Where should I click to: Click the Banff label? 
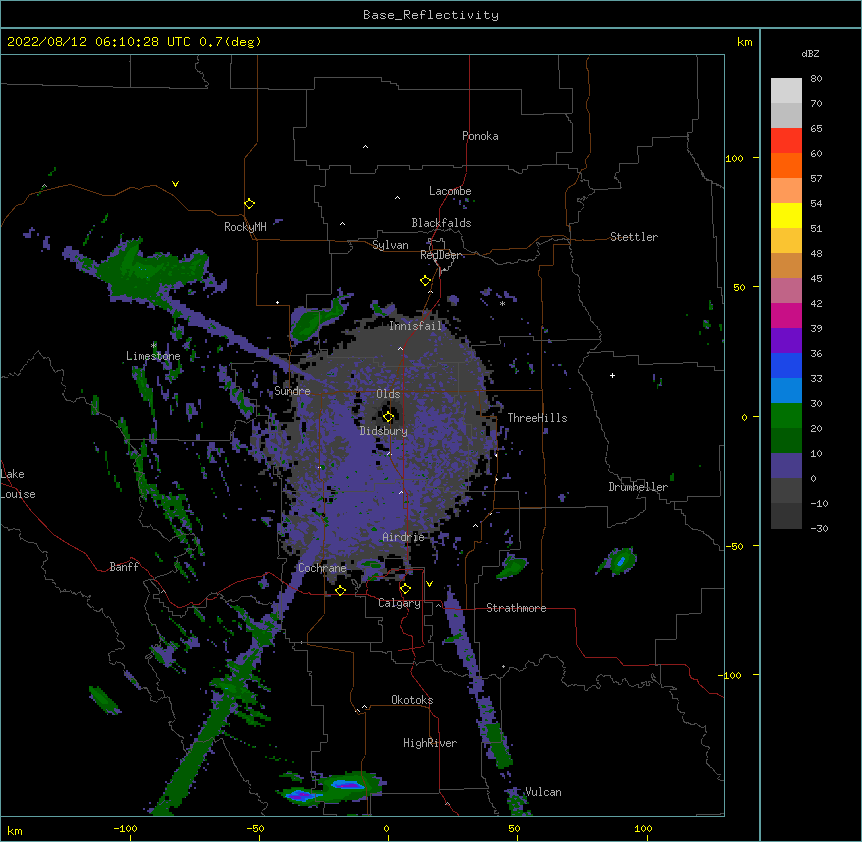[x=124, y=567]
